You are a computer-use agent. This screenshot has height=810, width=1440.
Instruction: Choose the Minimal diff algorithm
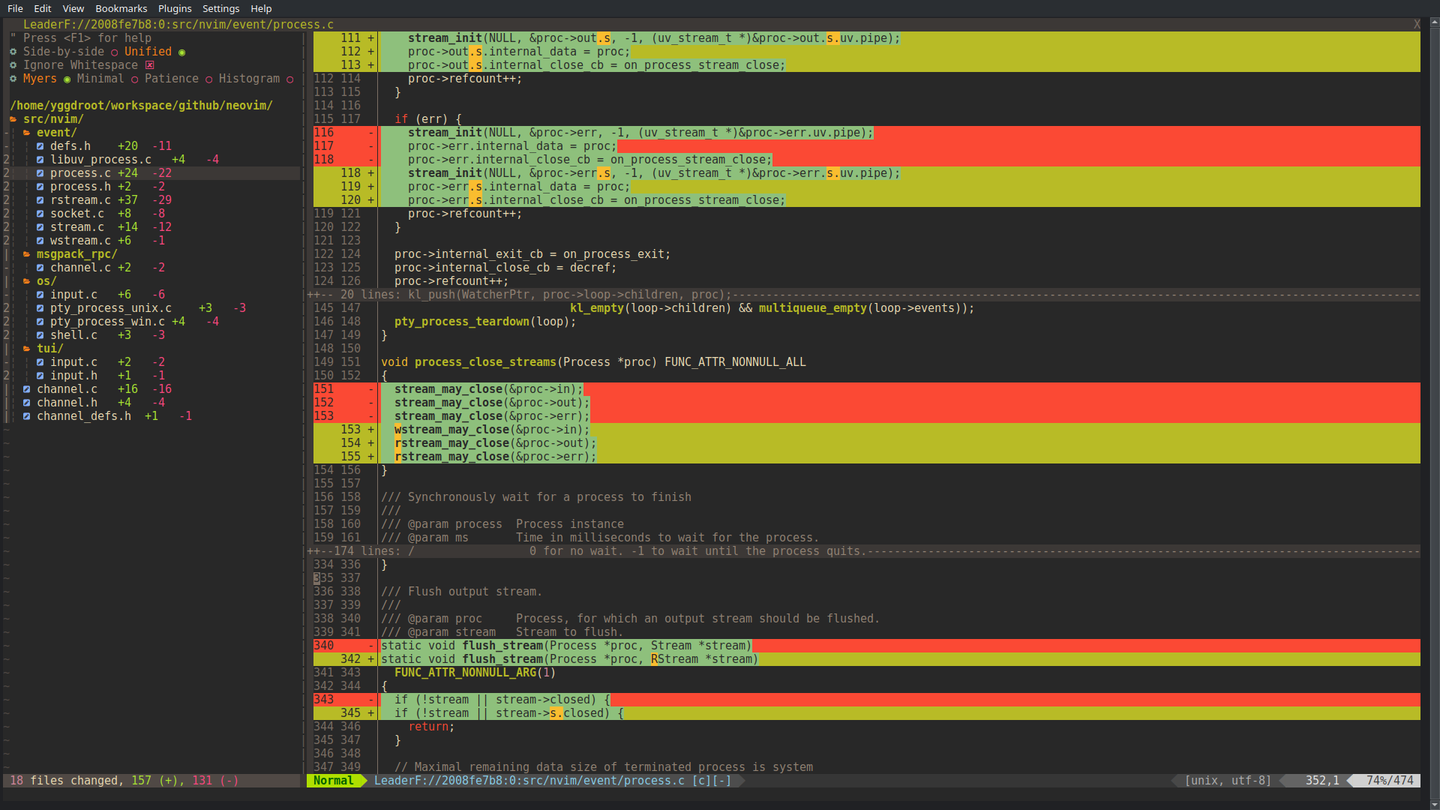coord(134,79)
